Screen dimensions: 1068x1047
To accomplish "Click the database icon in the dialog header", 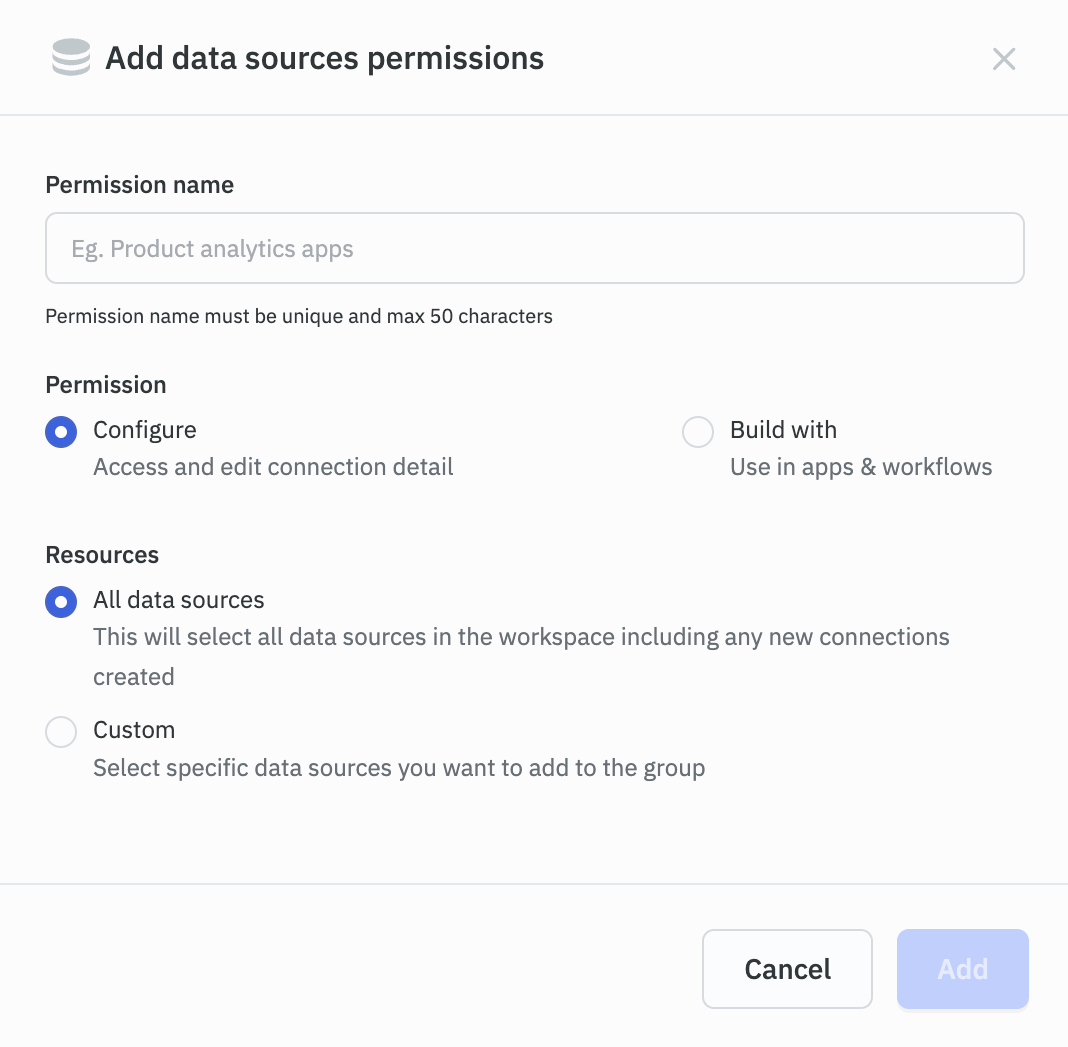I will [70, 57].
